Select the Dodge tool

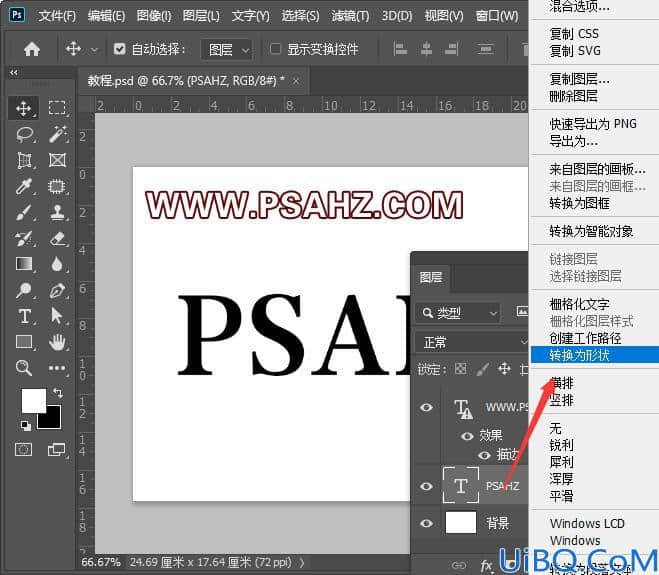pyautogui.click(x=24, y=290)
